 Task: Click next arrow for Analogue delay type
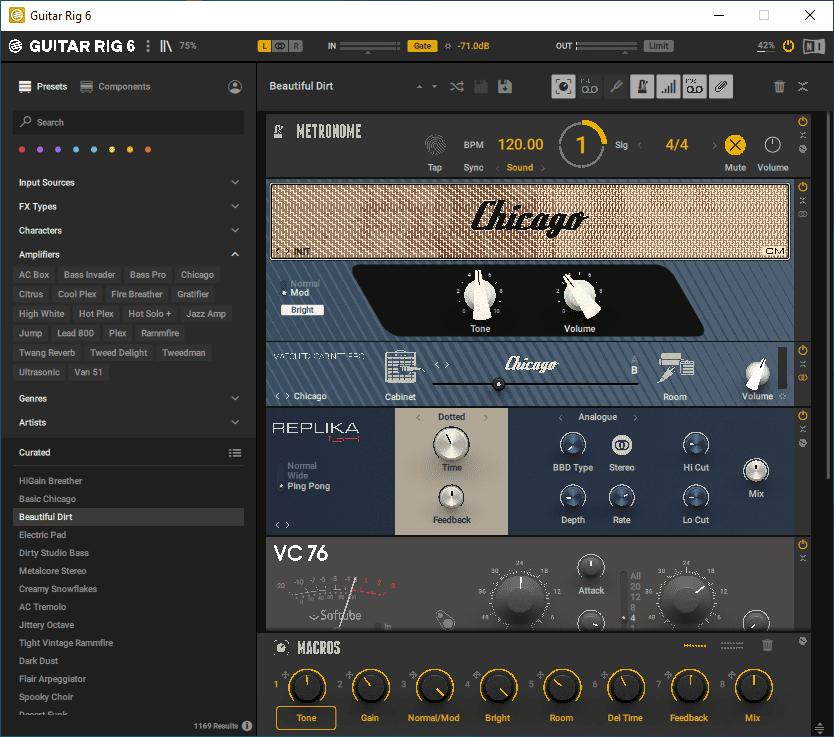click(635, 417)
